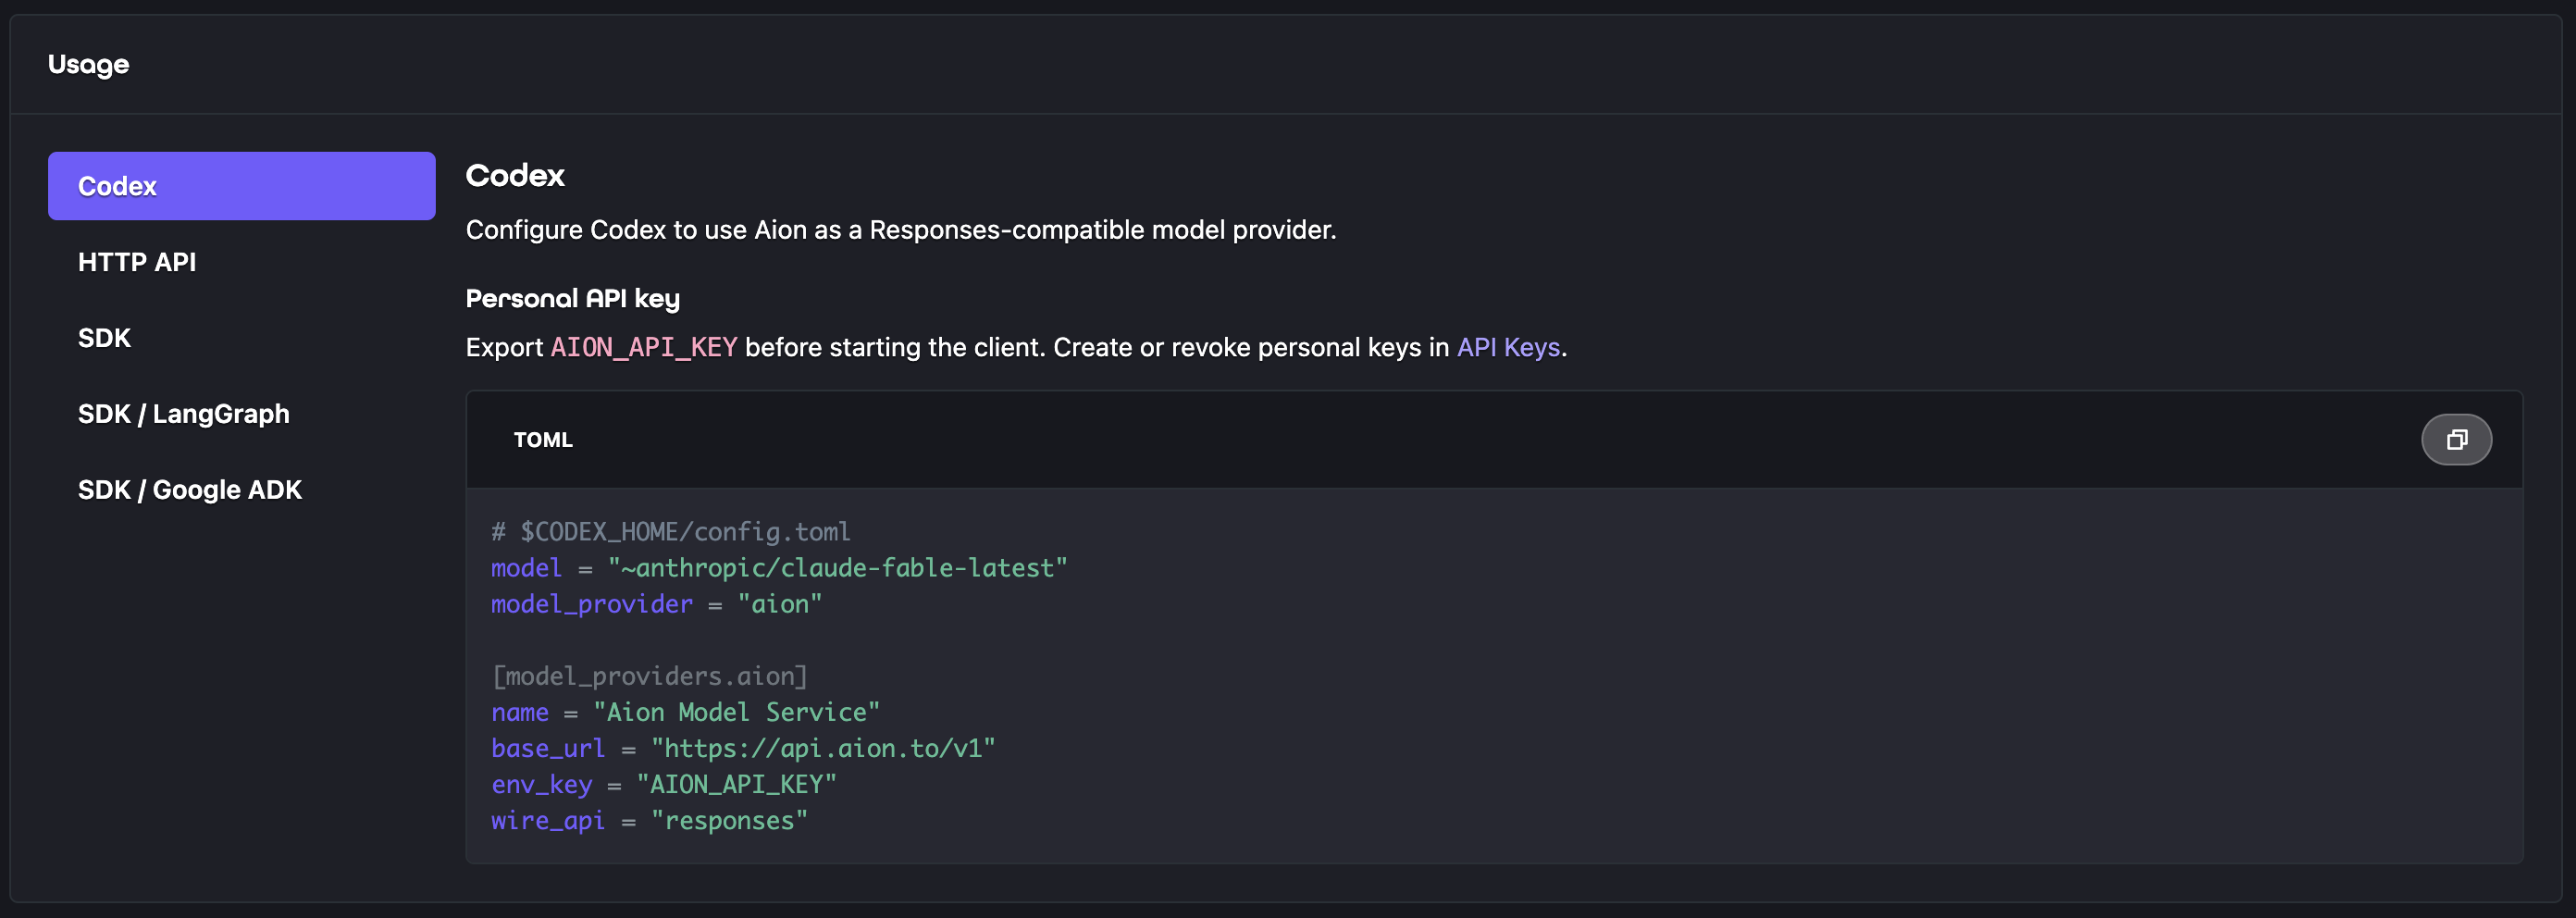Click the wire_api = "responses" line

(649, 820)
